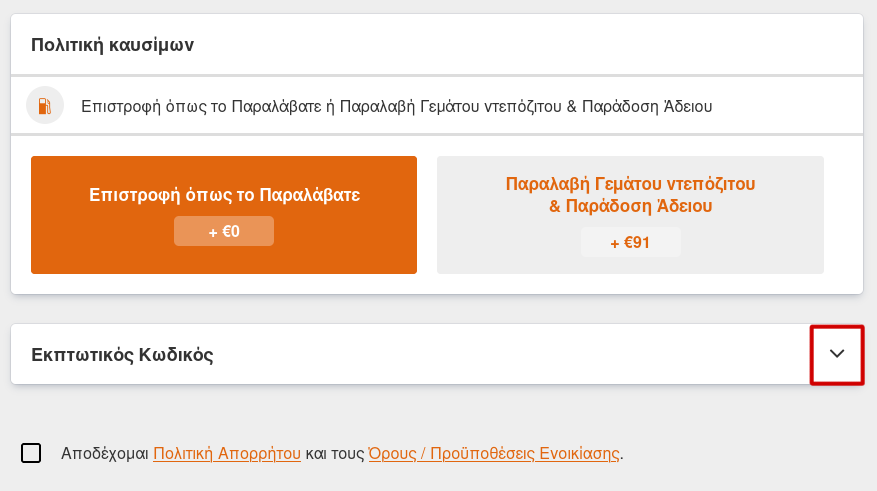The height and width of the screenshot is (491, 877).
Task: Click the fuel pump icon
Action: (45, 105)
